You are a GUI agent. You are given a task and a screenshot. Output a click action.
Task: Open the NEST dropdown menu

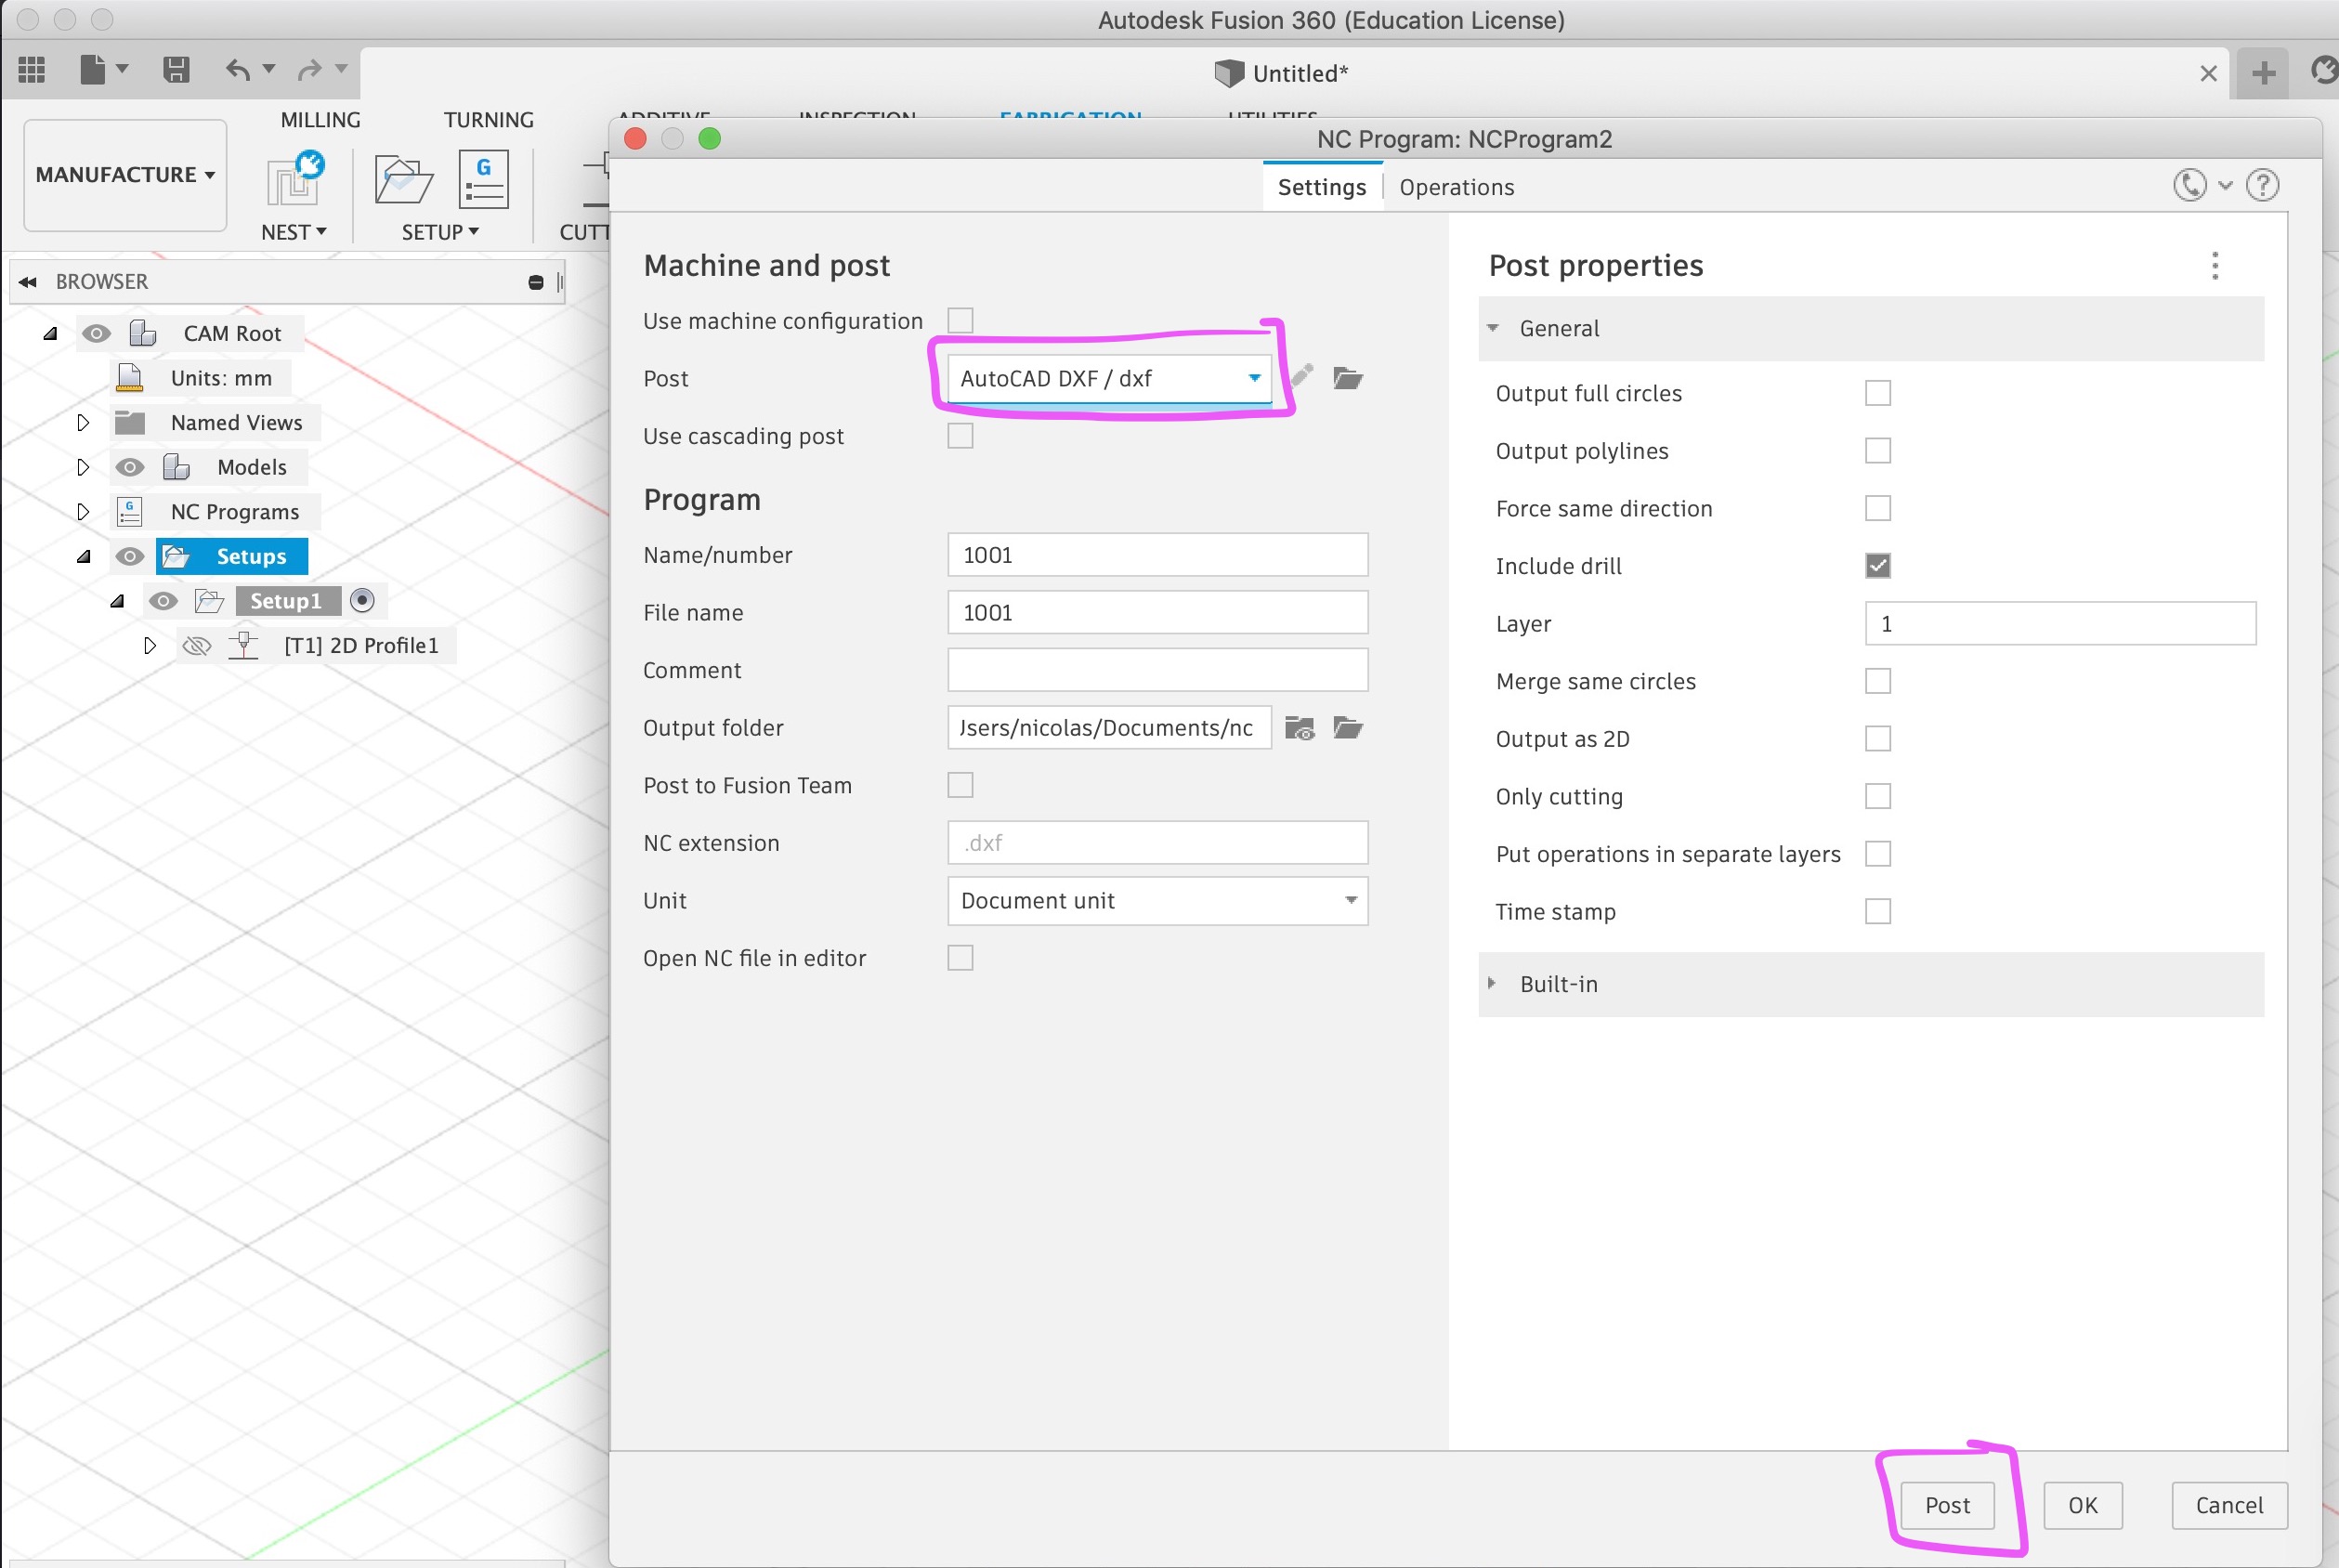pyautogui.click(x=293, y=232)
